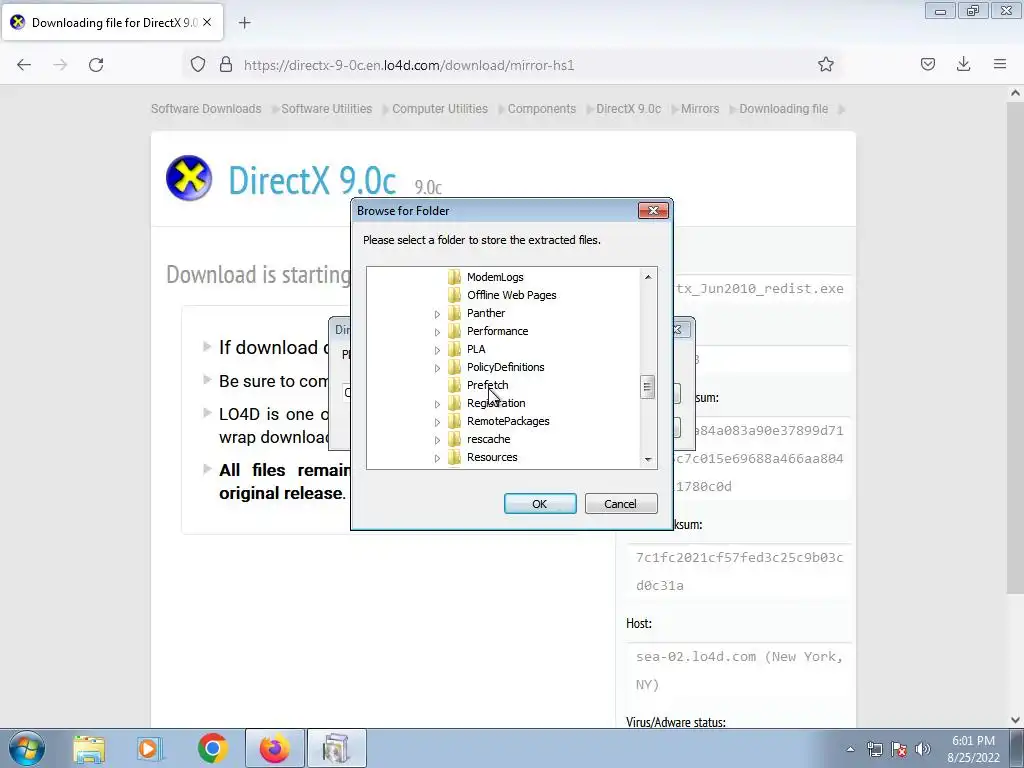
Task: Click the web page scrollbar up arrow
Action: click(x=1016, y=93)
